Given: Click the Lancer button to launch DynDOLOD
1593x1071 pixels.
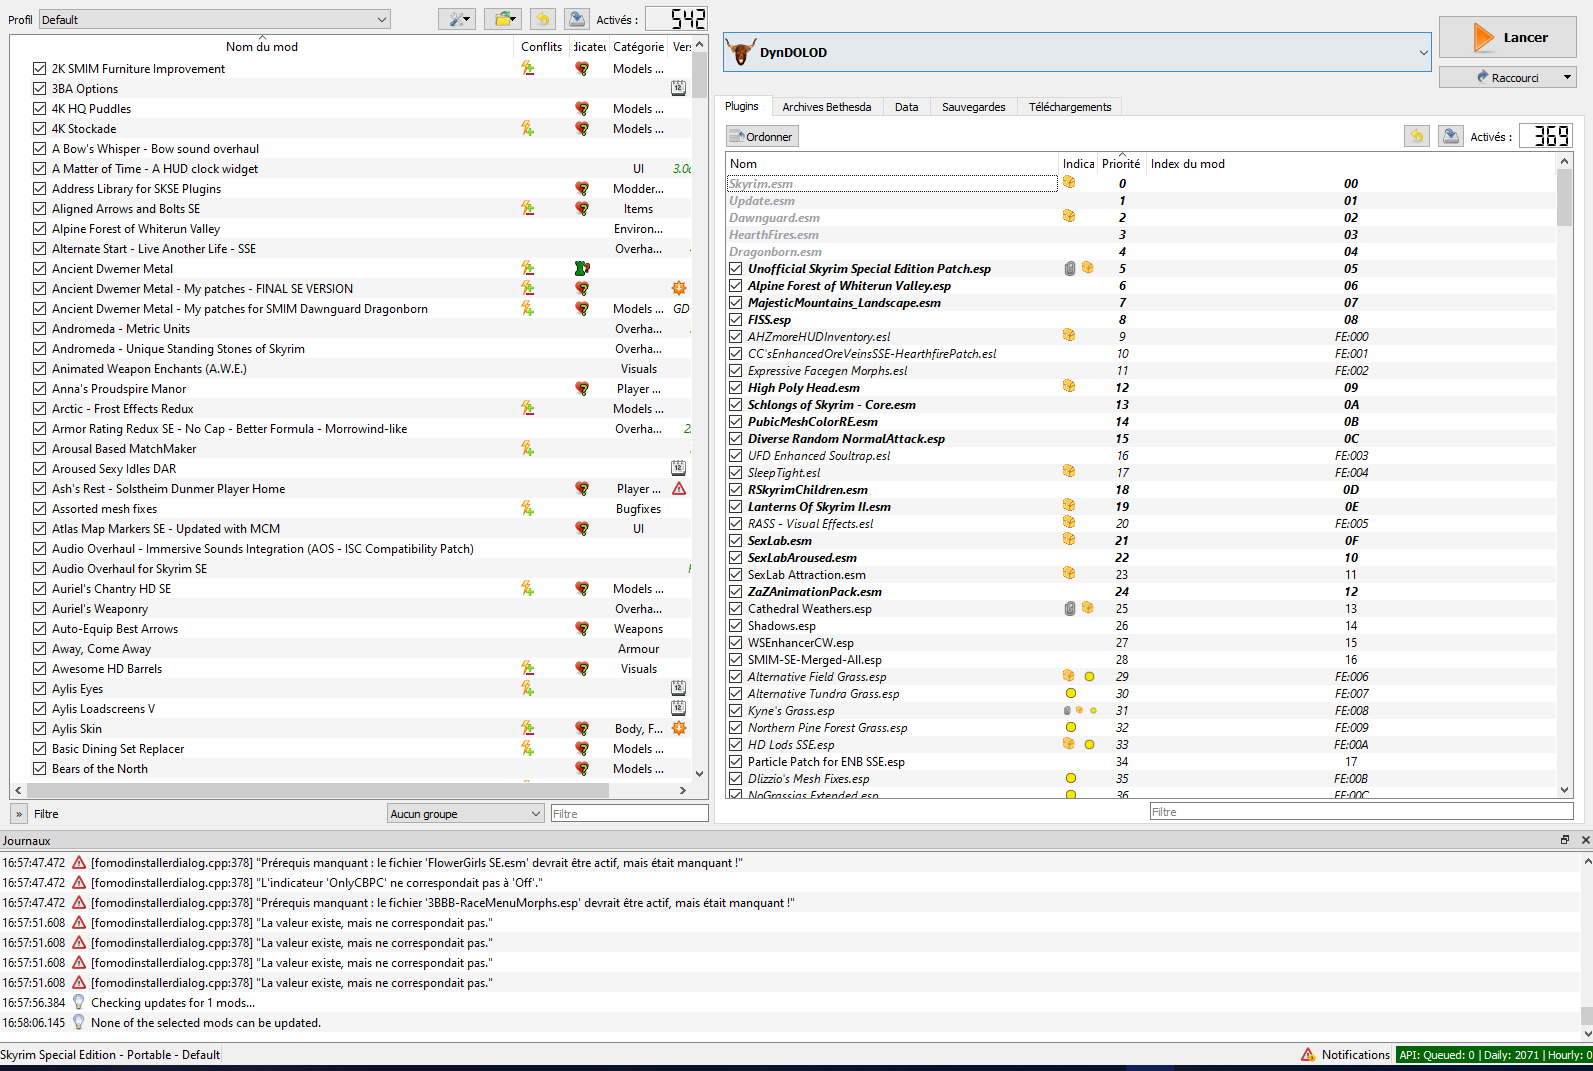Looking at the screenshot, I should tap(1508, 37).
